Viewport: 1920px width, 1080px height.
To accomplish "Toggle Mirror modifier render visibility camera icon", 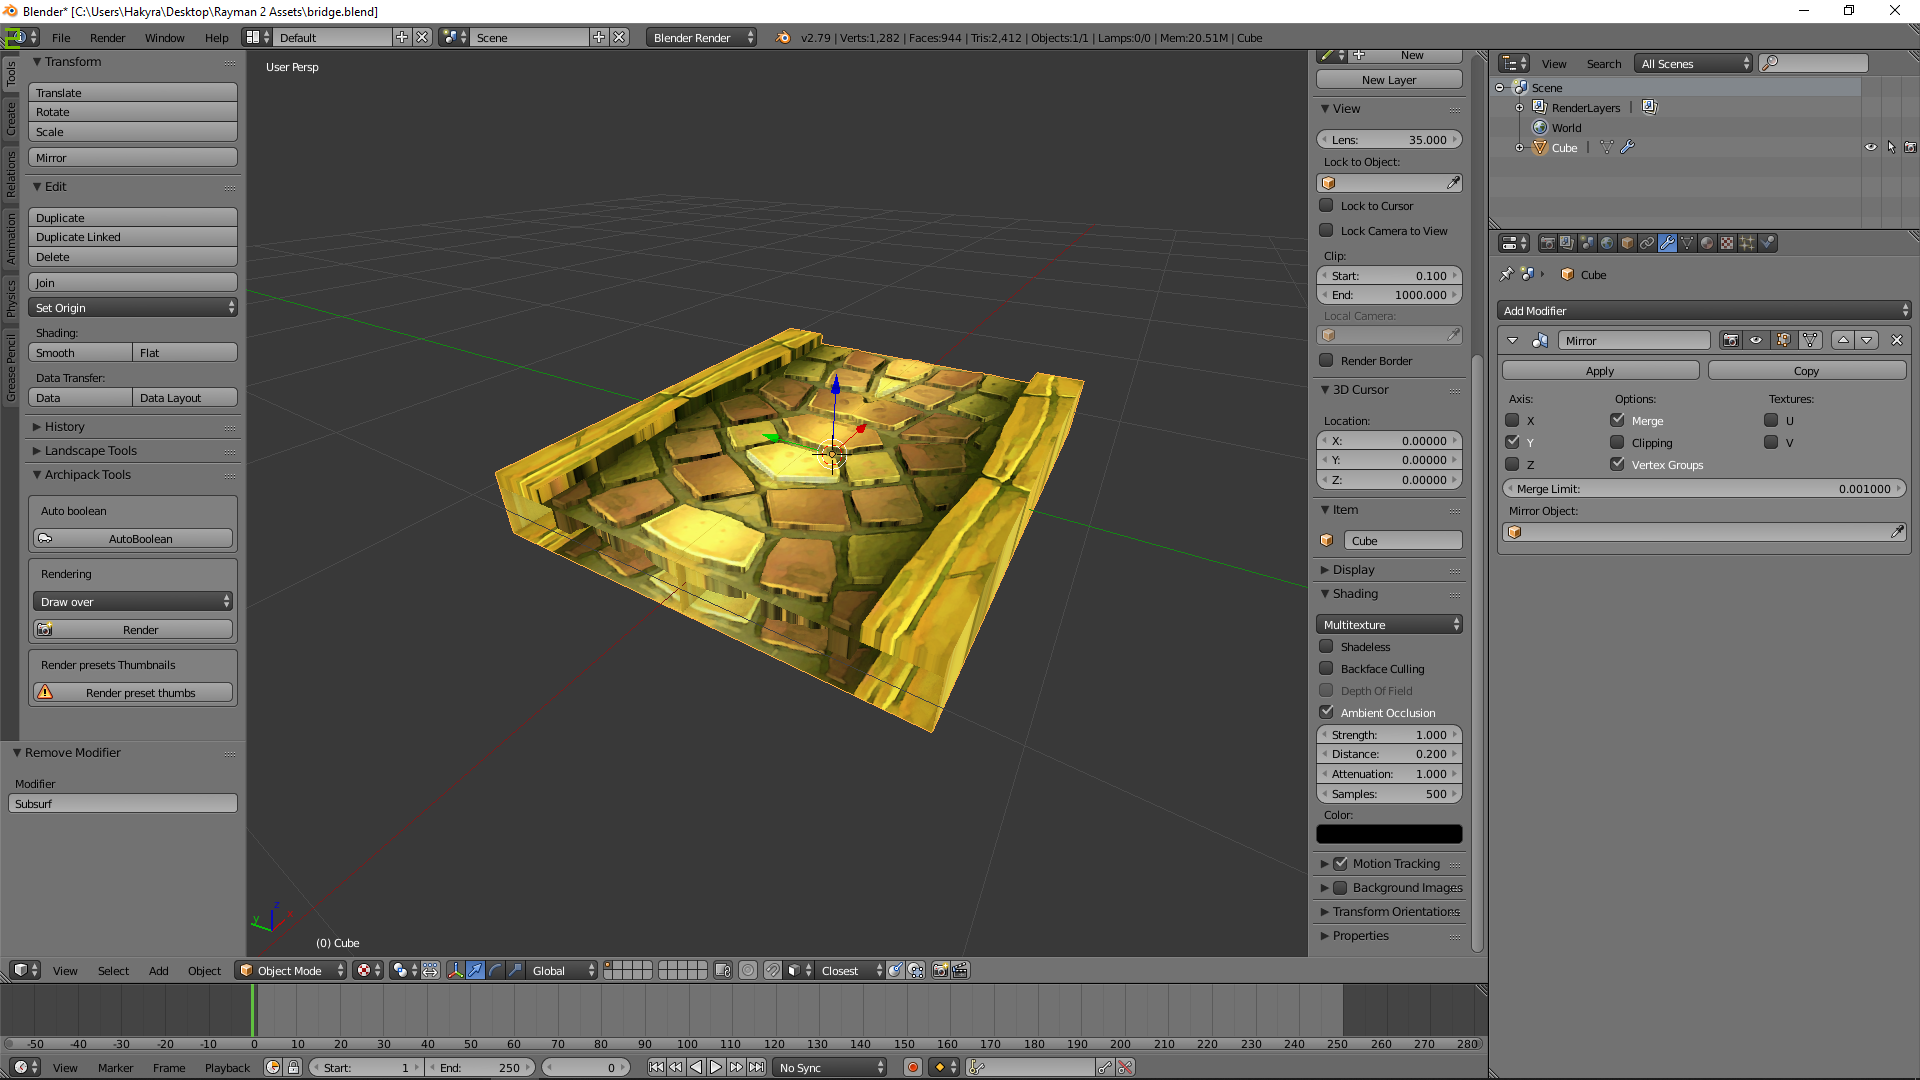I will click(x=1730, y=340).
